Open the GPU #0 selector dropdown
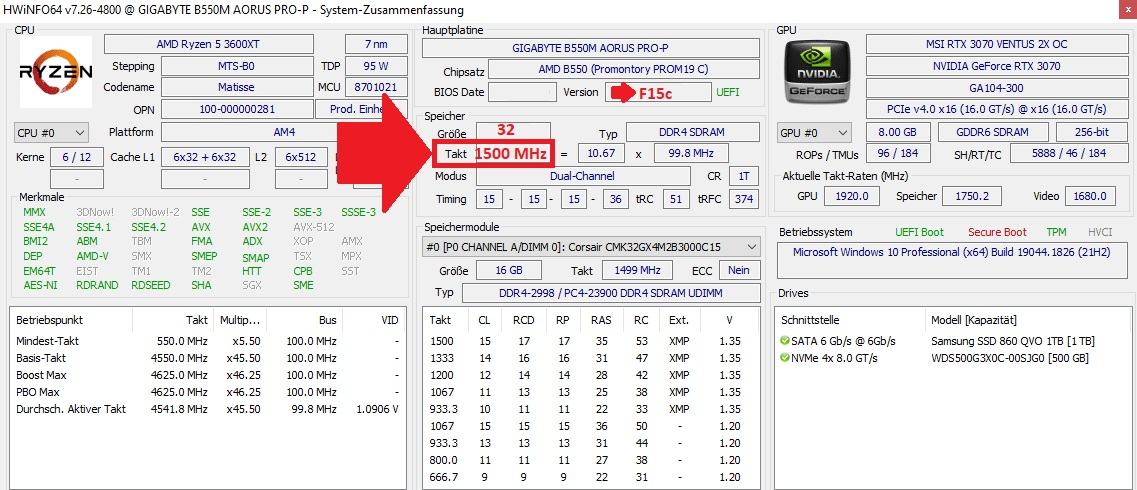The width and height of the screenshot is (1137, 490). 814,133
